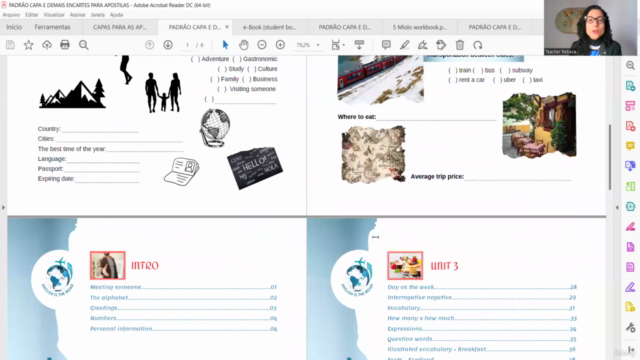
Task: Switch to 5 Miolo workbook.p... tab
Action: (x=420, y=27)
